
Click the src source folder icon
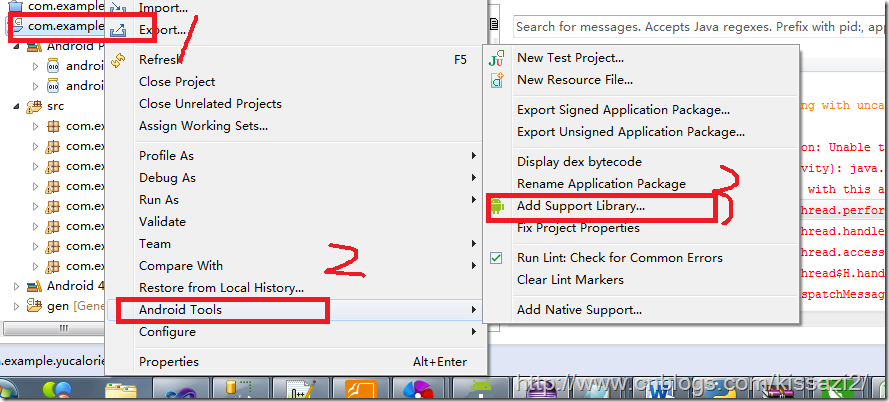pyautogui.click(x=34, y=106)
